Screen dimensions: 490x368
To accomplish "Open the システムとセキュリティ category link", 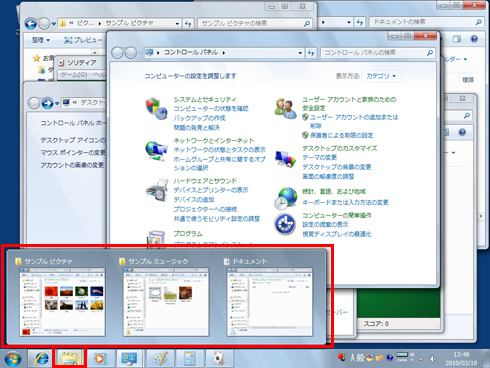I will point(205,99).
